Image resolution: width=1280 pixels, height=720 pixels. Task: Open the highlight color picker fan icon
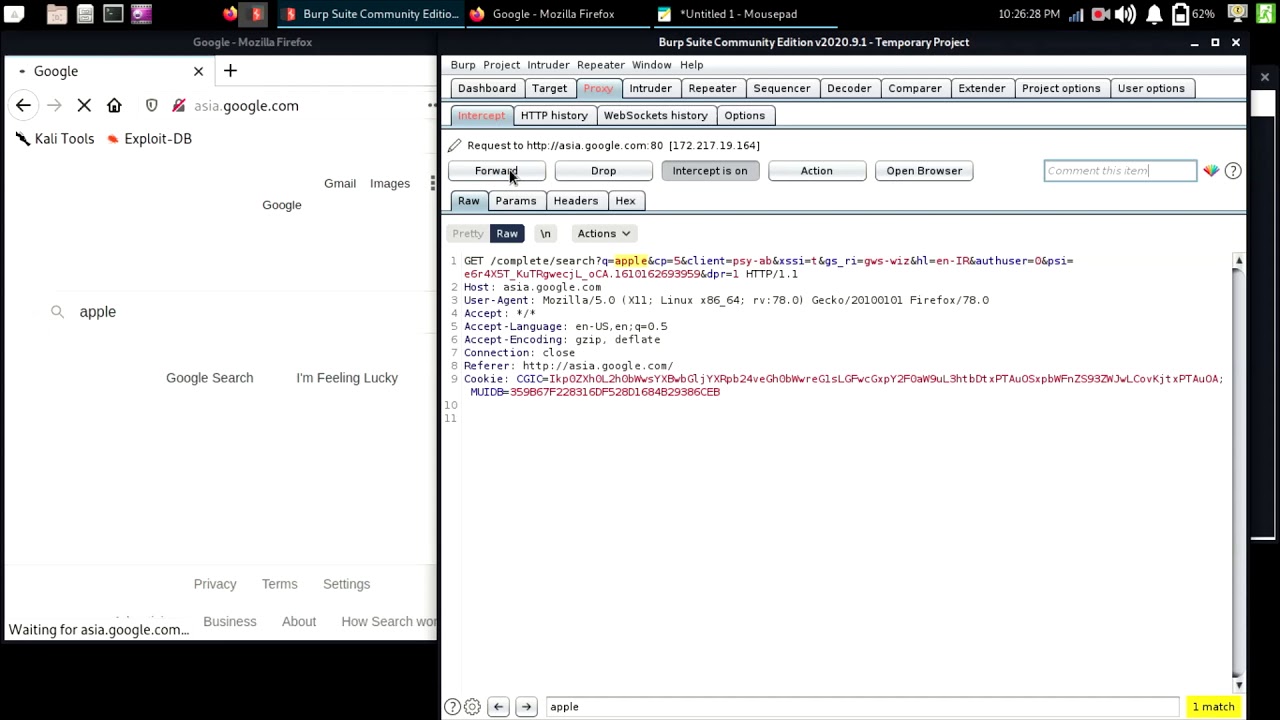[1211, 170]
